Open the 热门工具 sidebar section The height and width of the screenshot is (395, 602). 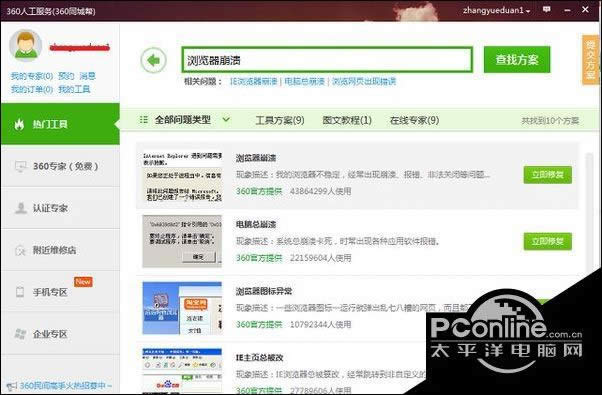[60, 124]
